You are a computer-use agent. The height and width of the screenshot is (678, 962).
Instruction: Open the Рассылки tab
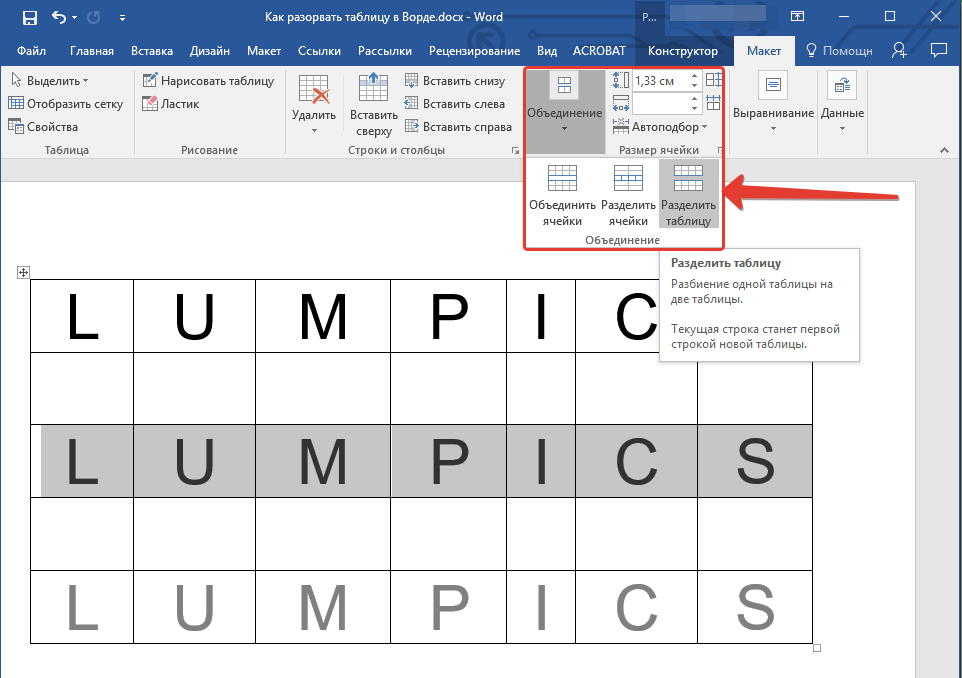[385, 51]
